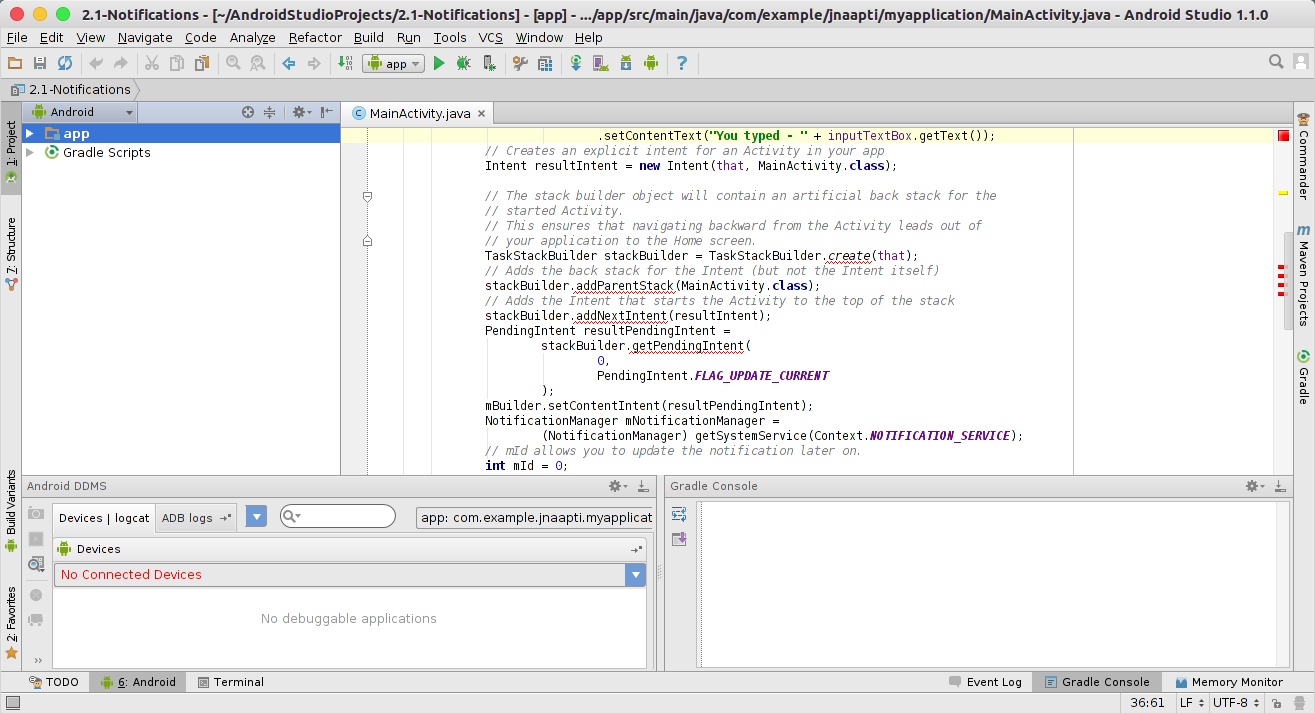Open the Refactor menu
Viewport: 1315px width, 714px height.
point(315,37)
